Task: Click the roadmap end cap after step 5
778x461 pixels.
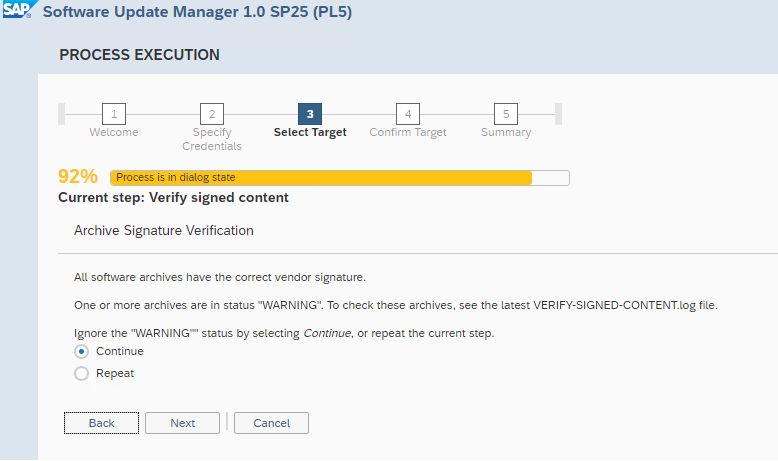Action: point(558,113)
